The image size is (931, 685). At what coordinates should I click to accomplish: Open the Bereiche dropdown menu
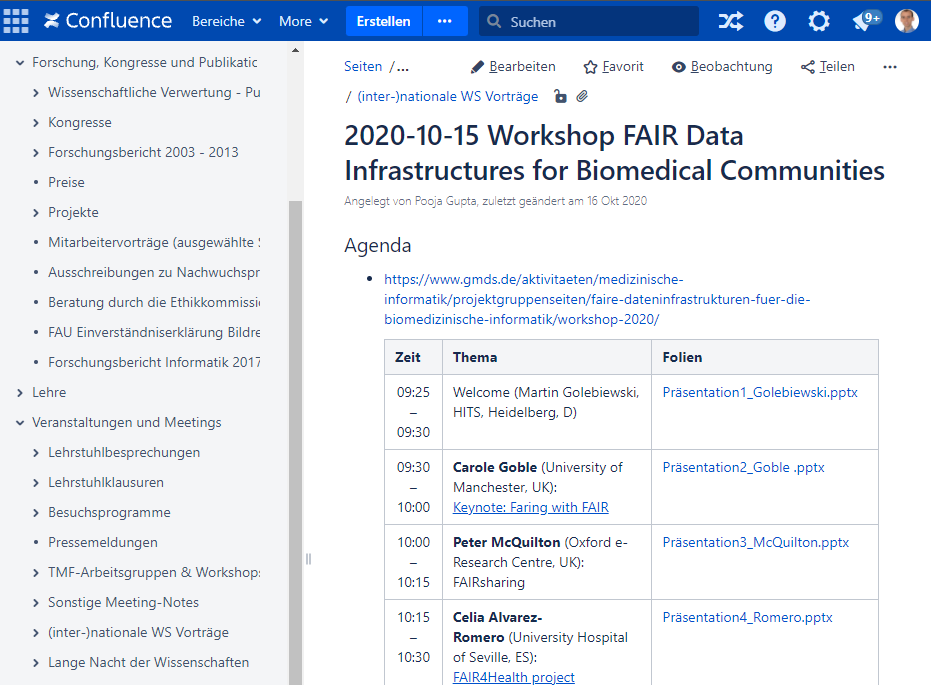click(227, 21)
